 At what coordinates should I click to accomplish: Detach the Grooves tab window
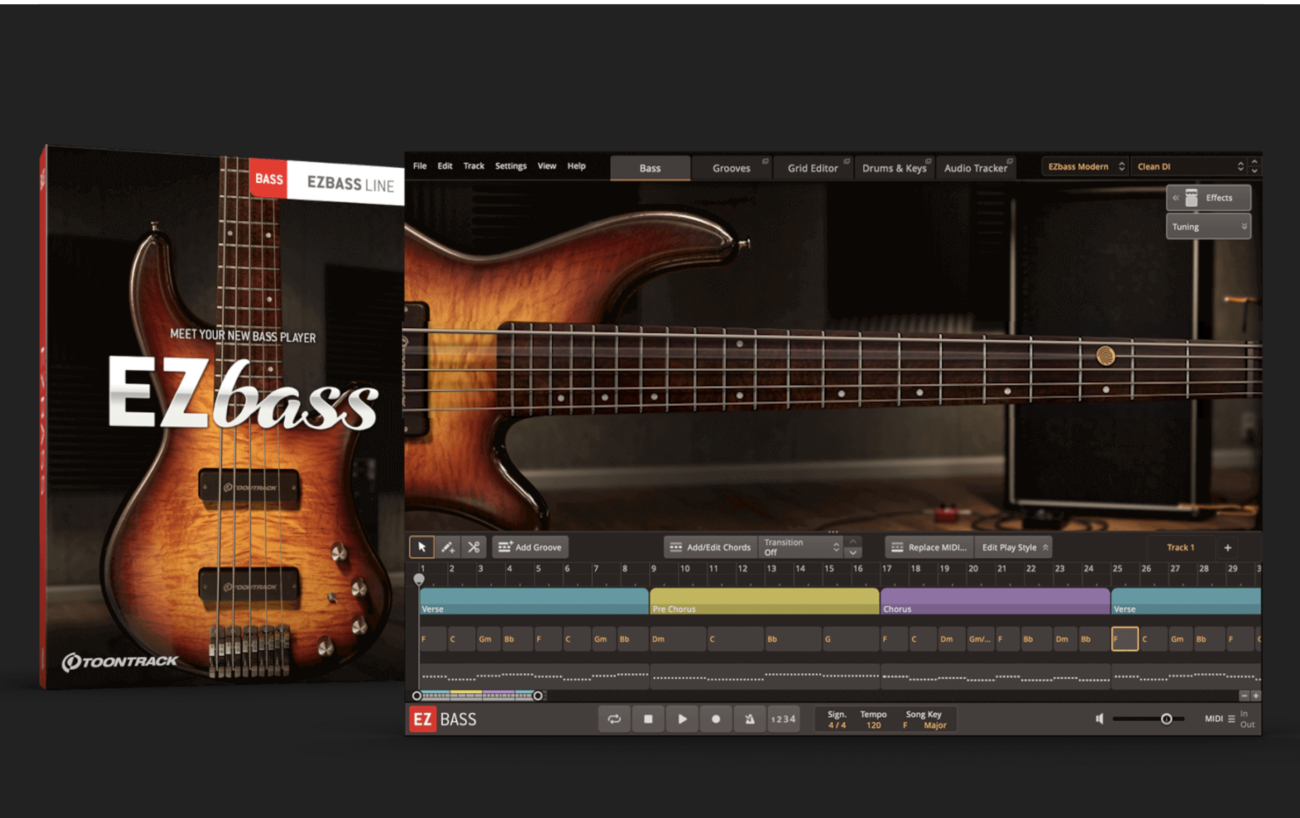pos(765,161)
